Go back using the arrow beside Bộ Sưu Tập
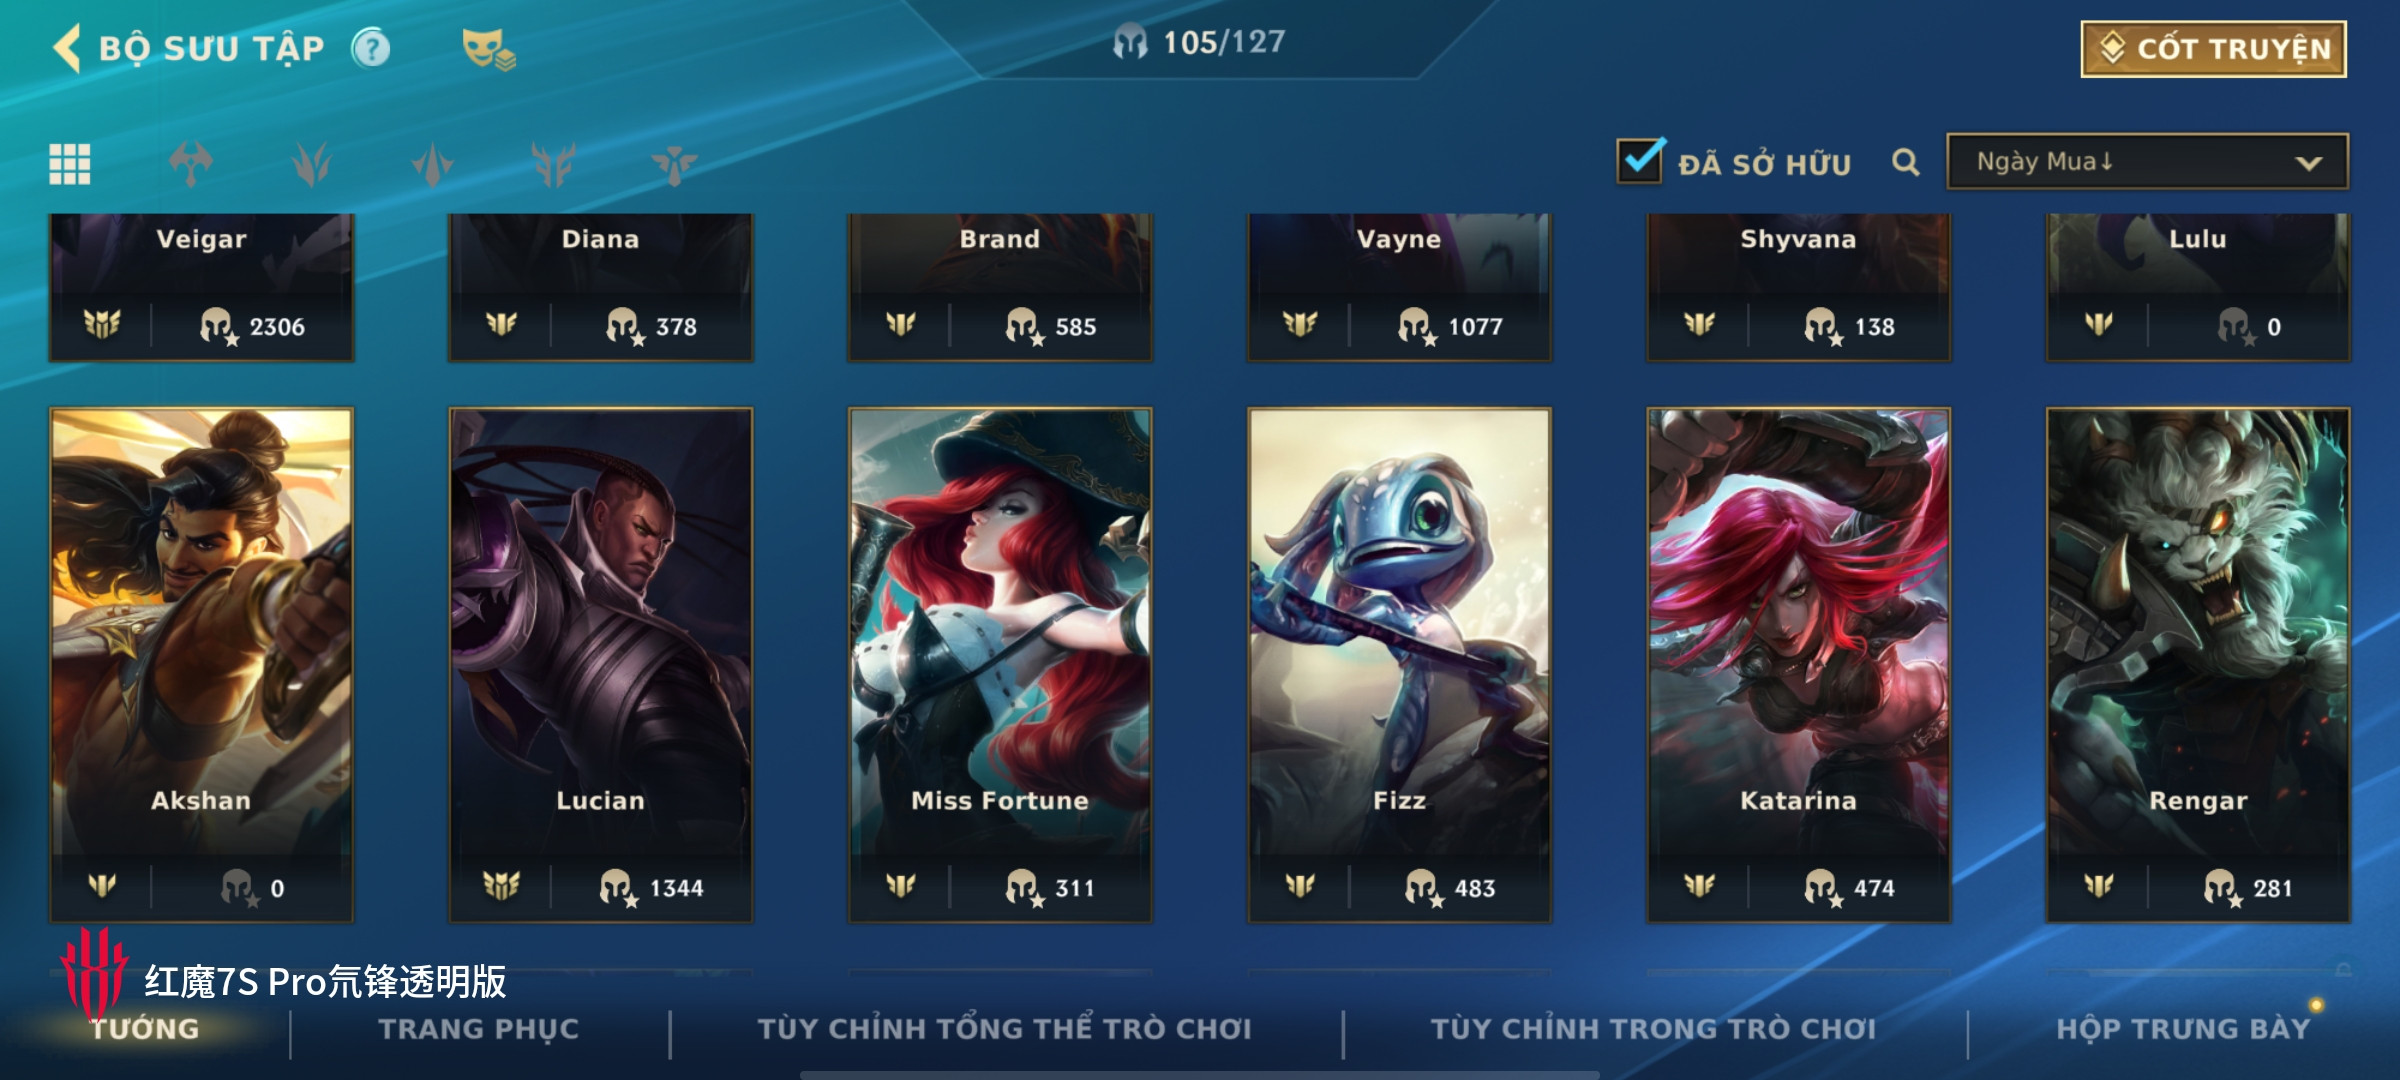2400x1080 pixels. (x=67, y=48)
